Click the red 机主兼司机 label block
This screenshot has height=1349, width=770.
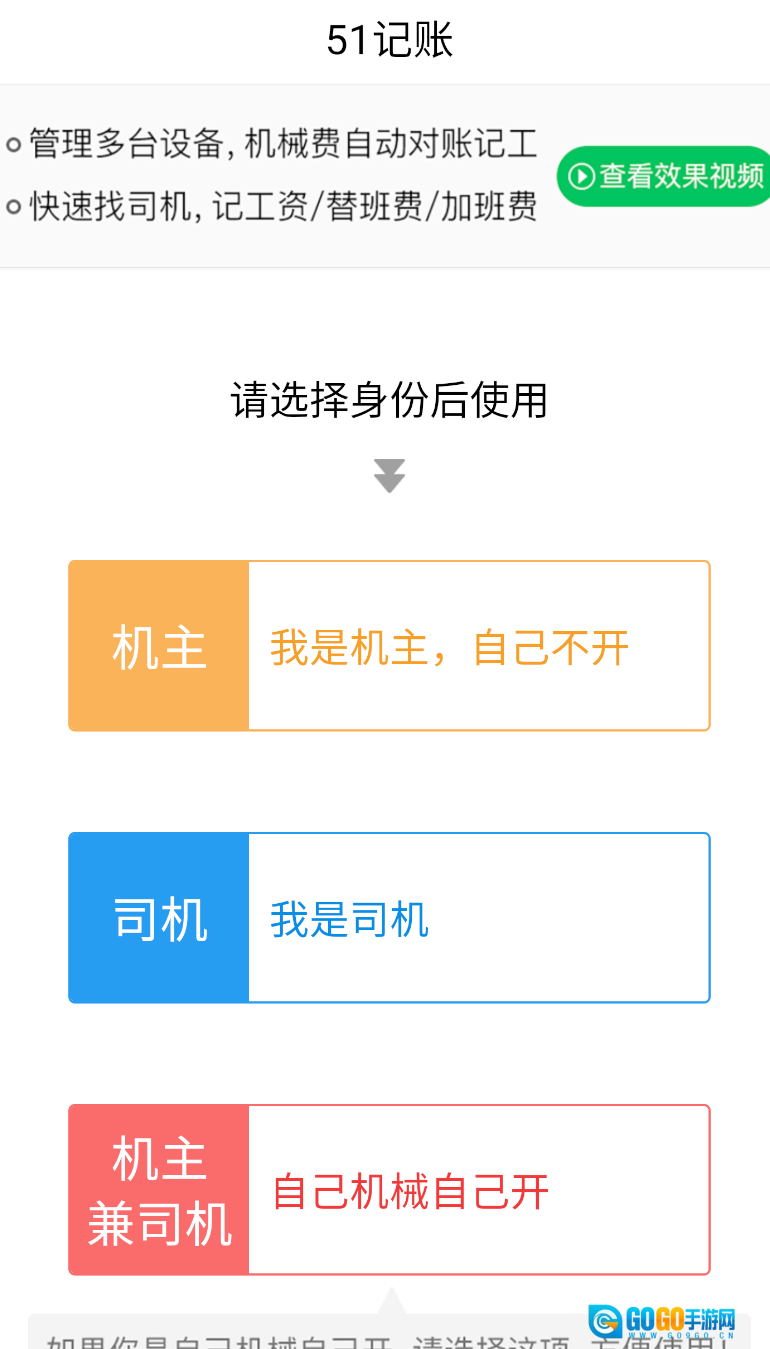point(158,1190)
